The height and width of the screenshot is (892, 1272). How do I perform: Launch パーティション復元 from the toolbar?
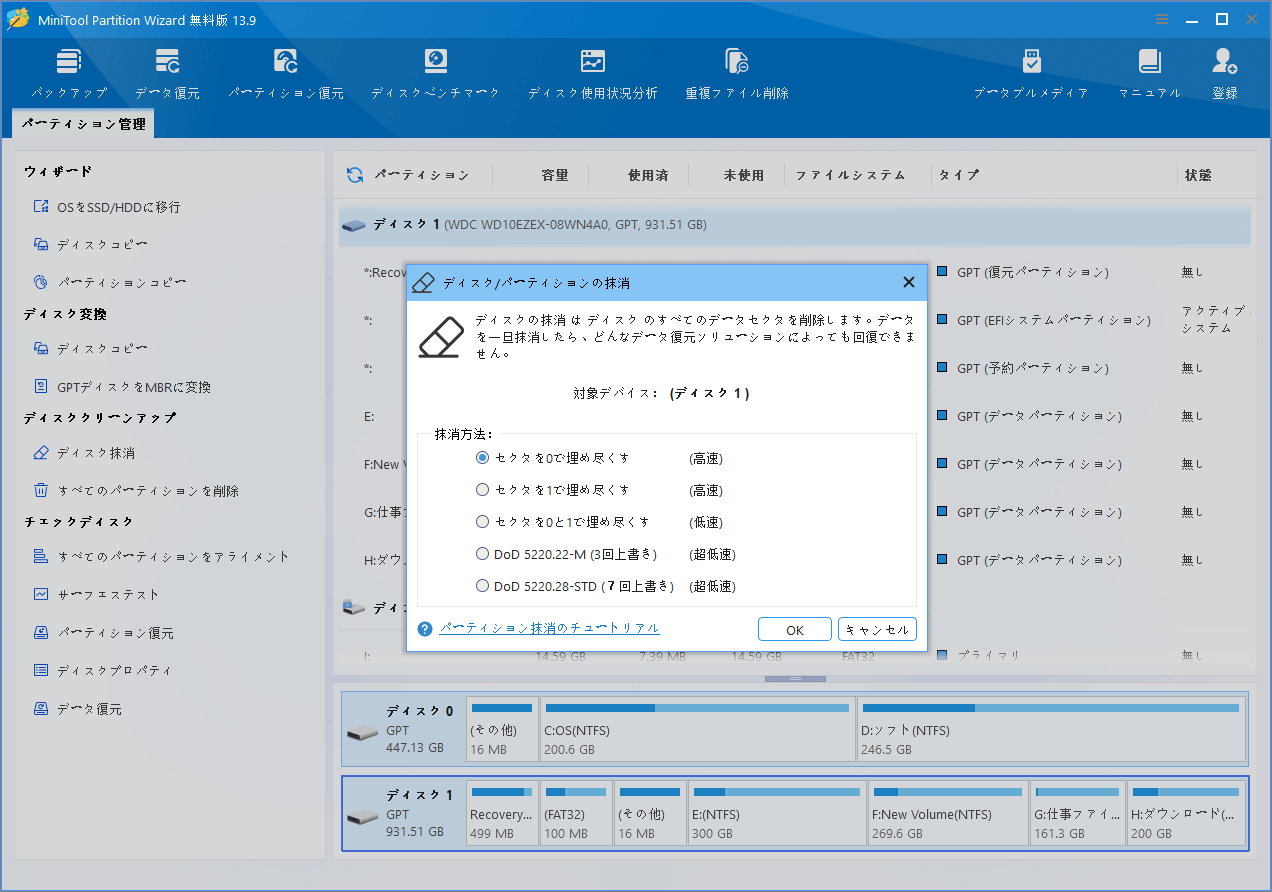pyautogui.click(x=286, y=74)
